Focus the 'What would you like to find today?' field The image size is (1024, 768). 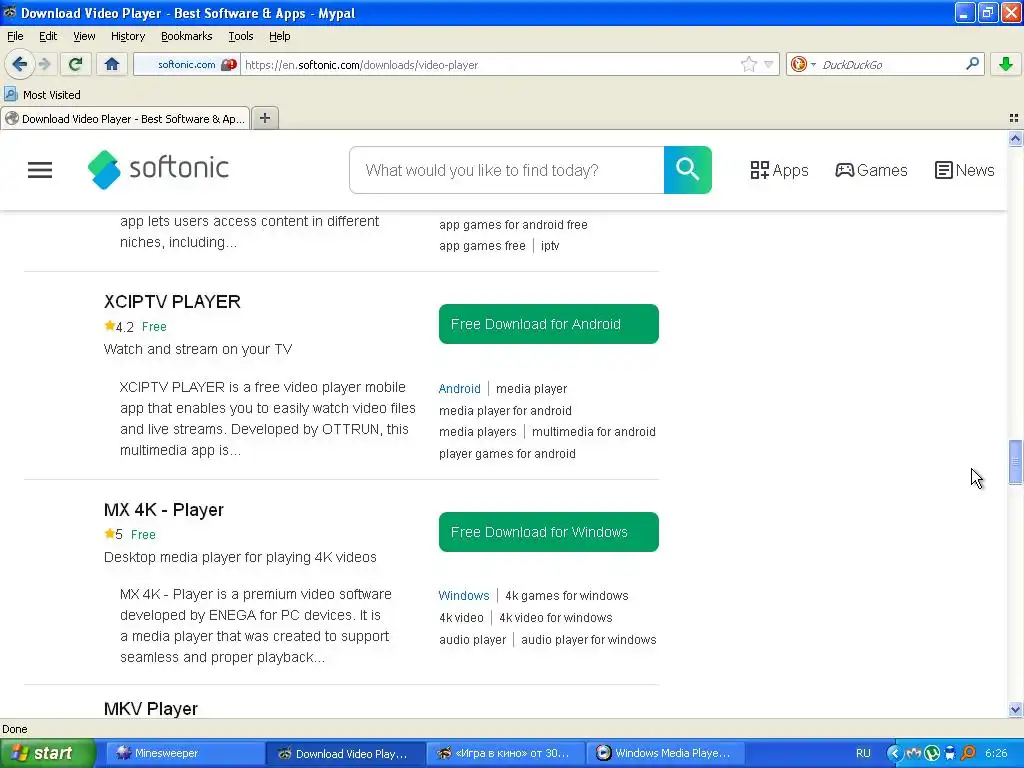(x=507, y=170)
